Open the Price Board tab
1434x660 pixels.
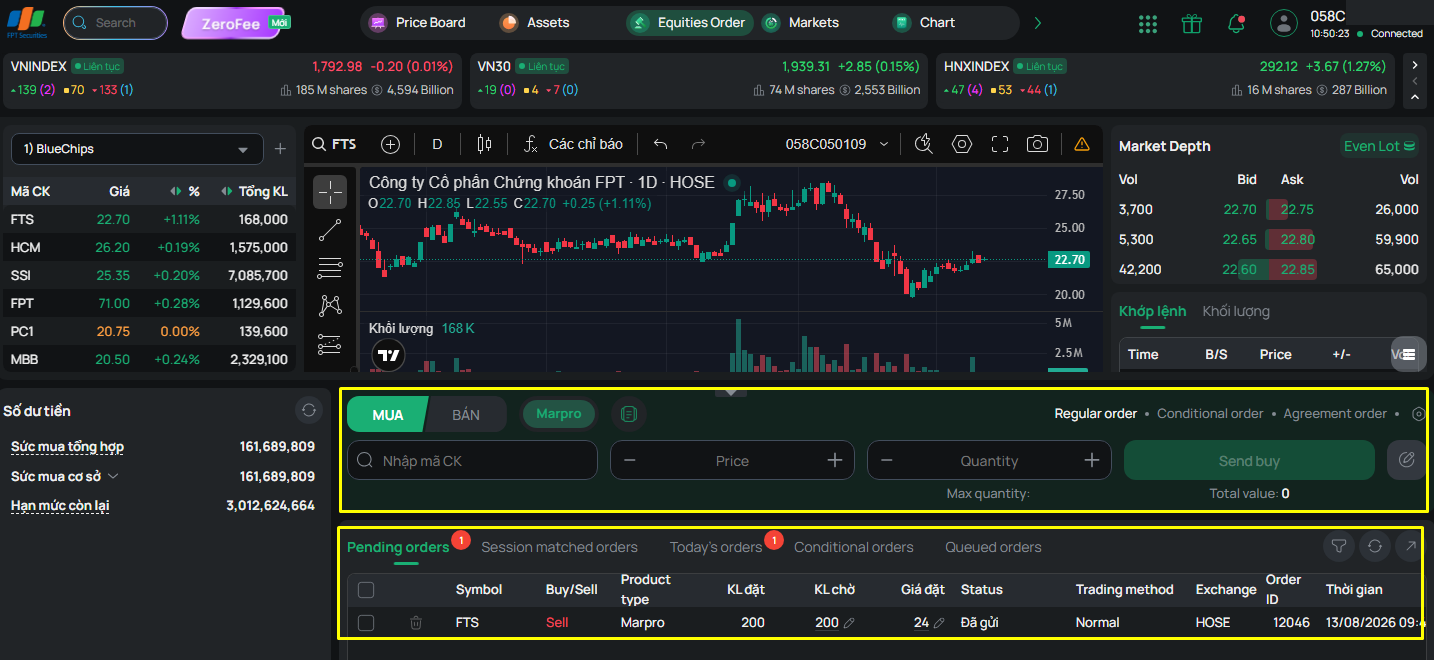(418, 22)
